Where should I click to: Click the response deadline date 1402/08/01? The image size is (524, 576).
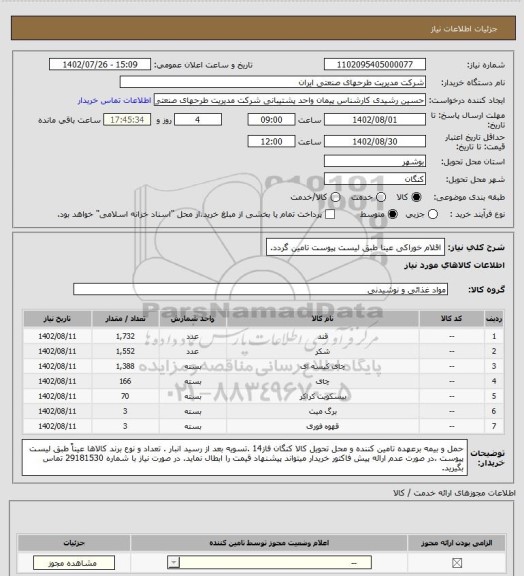(x=375, y=120)
